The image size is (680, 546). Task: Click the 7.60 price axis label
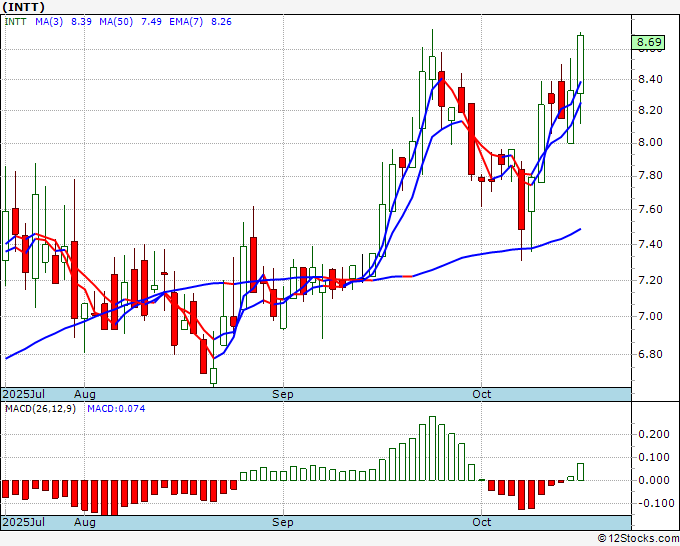click(650, 209)
